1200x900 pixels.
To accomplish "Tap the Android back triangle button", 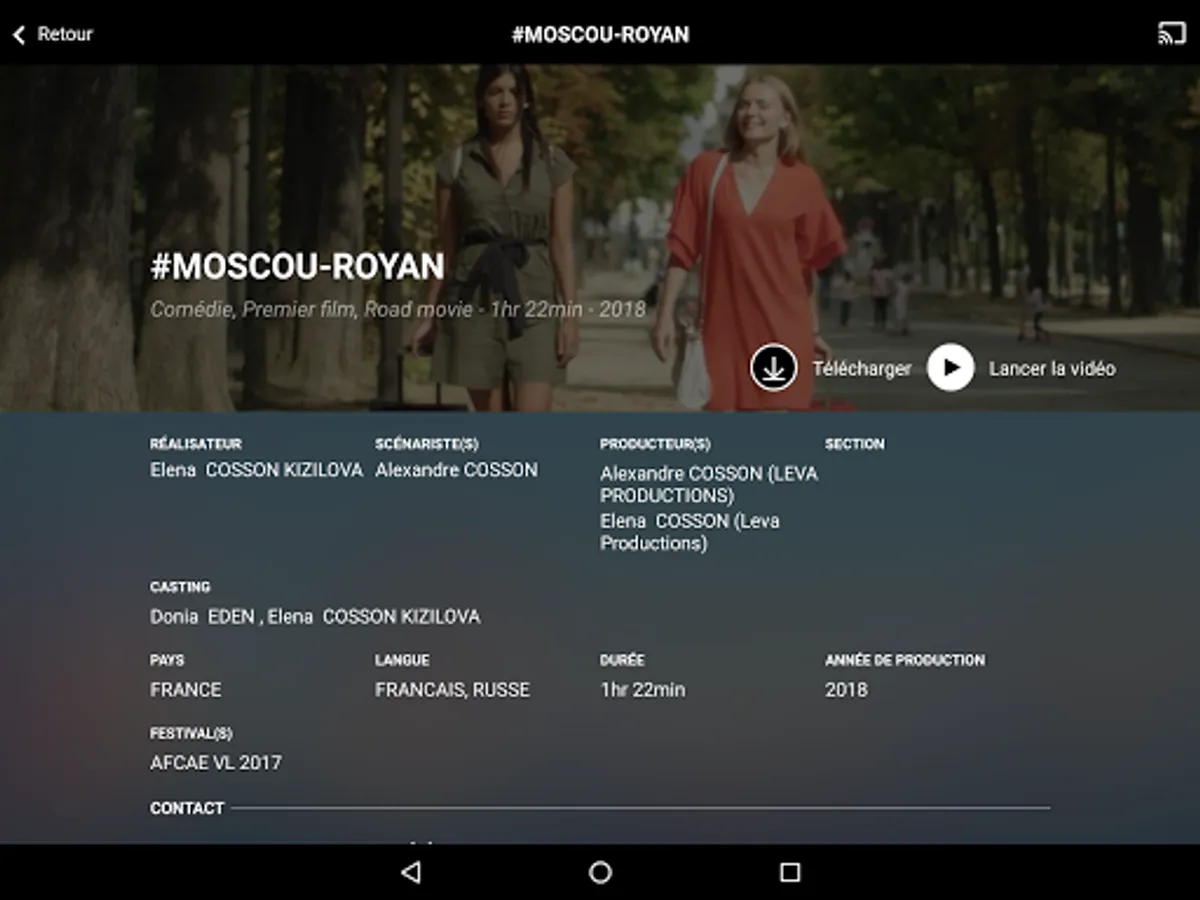I will (410, 872).
